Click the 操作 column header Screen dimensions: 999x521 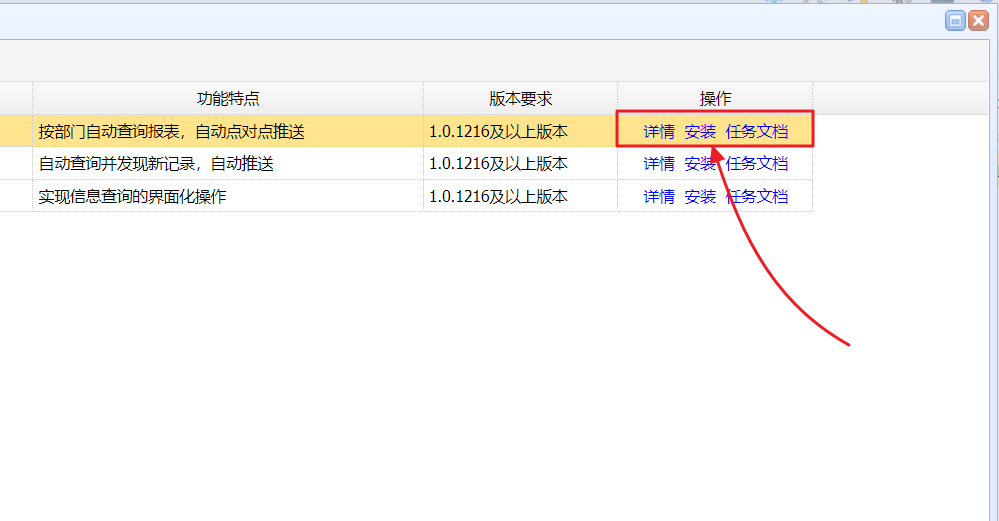point(715,98)
